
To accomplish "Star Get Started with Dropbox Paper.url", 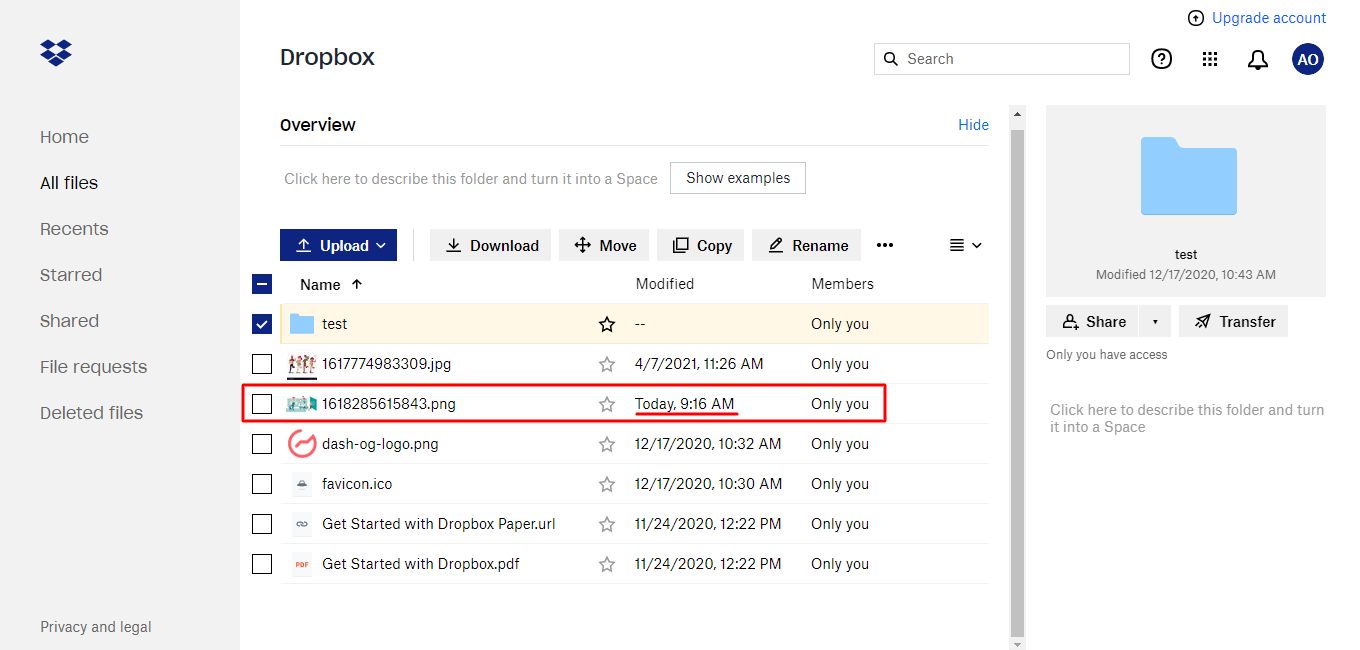I will [607, 524].
